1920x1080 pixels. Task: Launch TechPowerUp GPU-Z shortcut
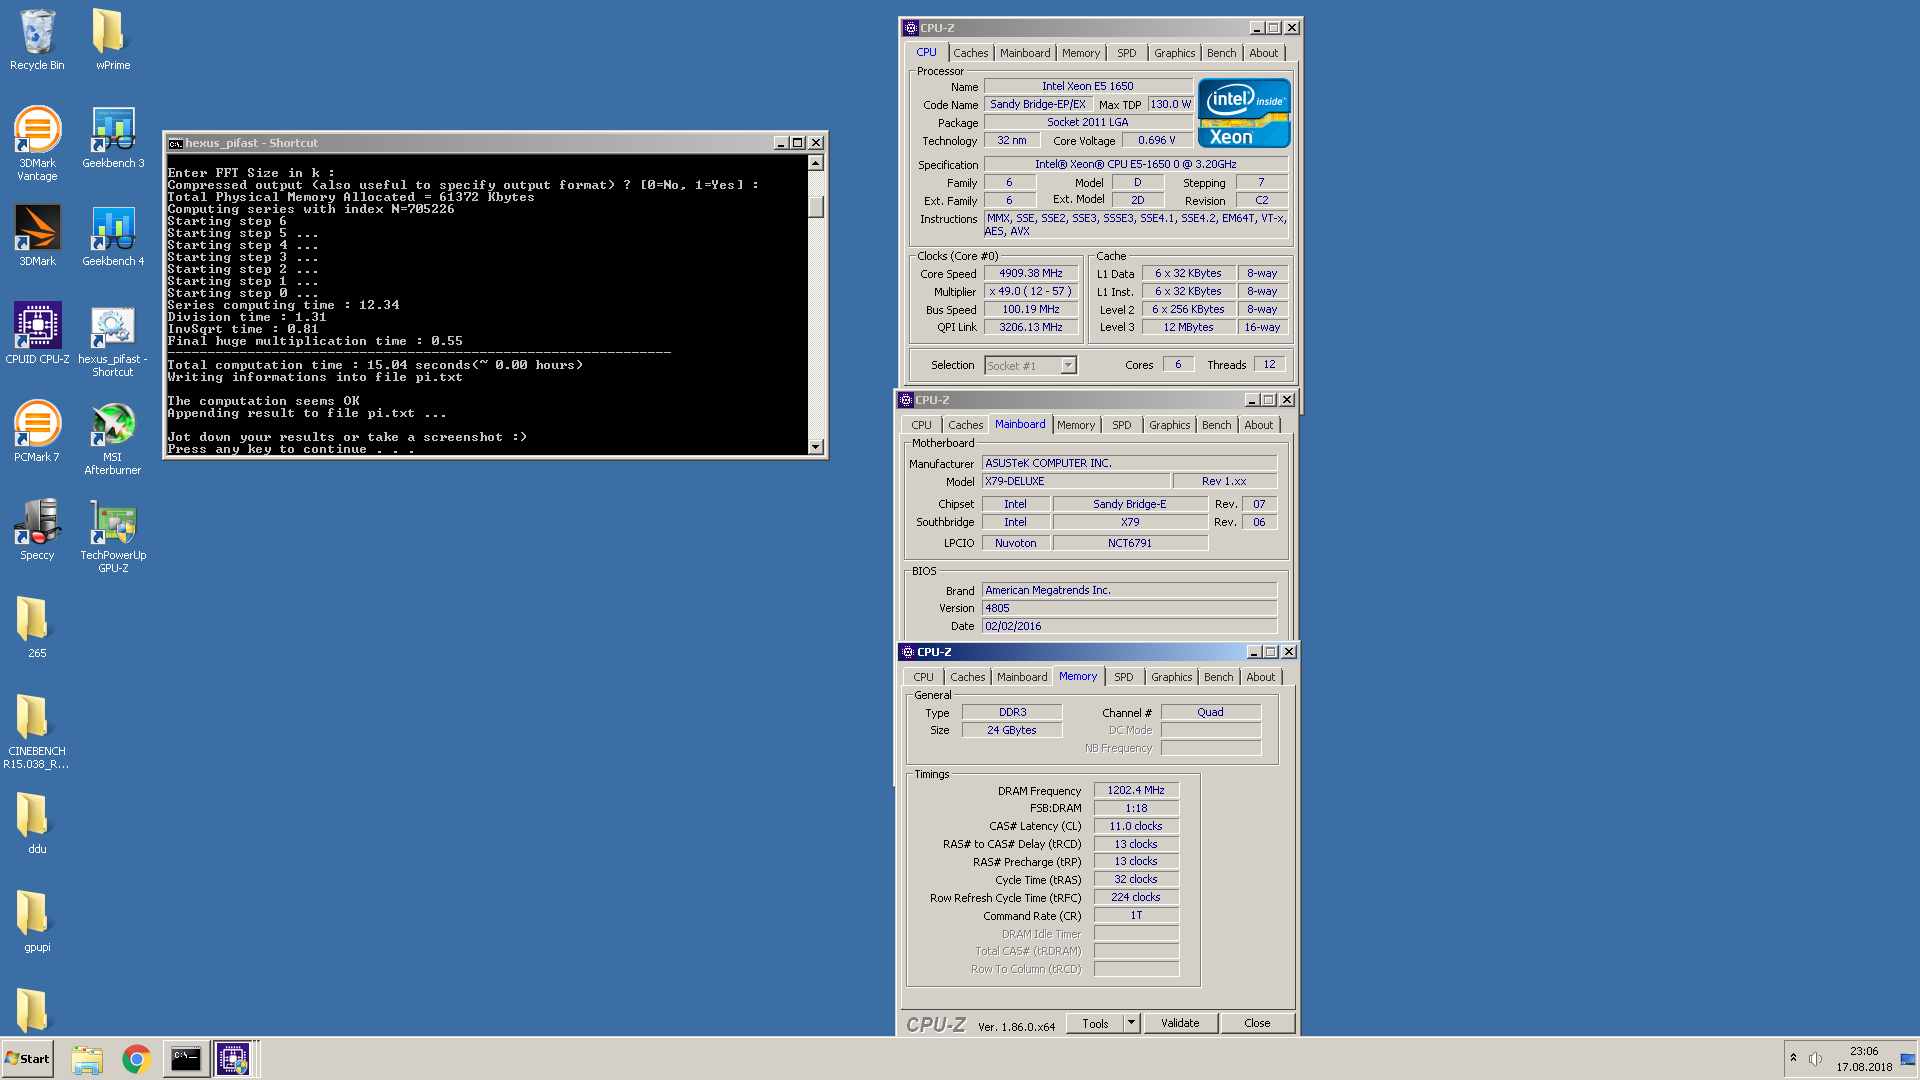pos(112,536)
